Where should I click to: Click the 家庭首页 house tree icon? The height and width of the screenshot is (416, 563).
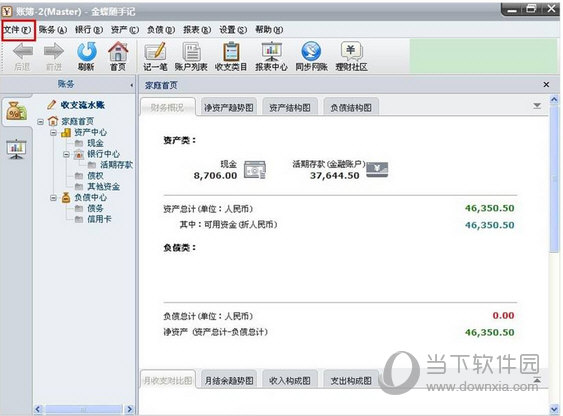coord(53,121)
